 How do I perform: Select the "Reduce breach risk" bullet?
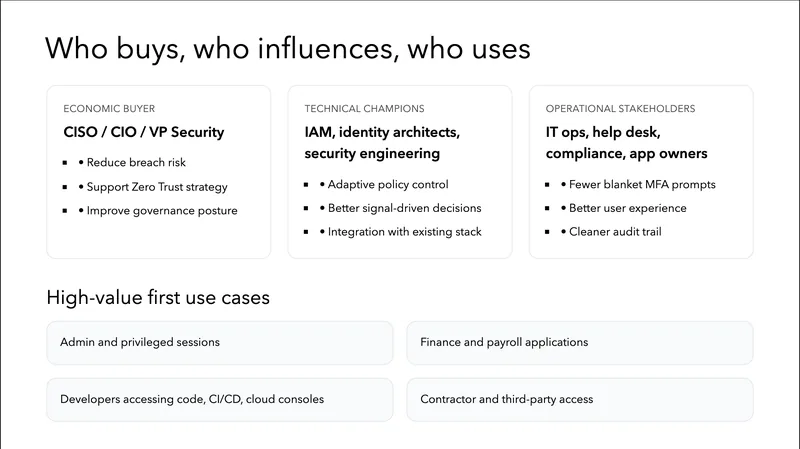click(136, 162)
